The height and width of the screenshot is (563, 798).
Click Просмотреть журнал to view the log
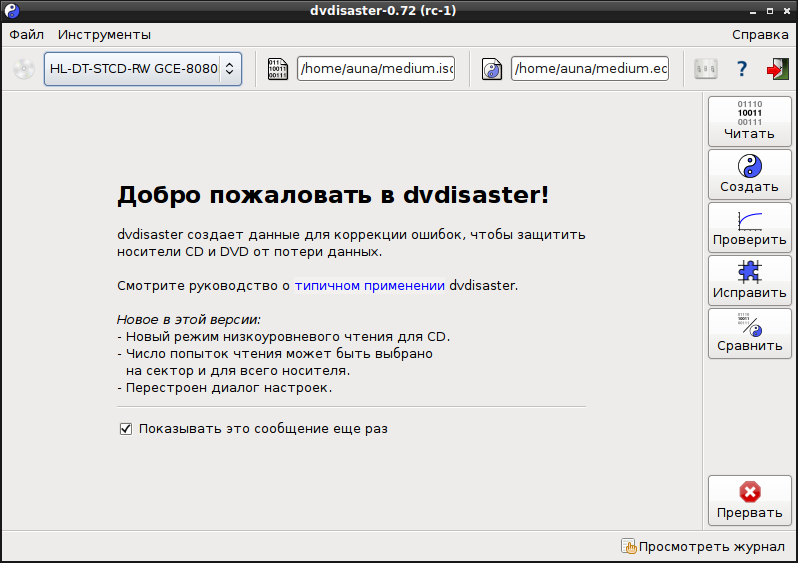click(703, 547)
